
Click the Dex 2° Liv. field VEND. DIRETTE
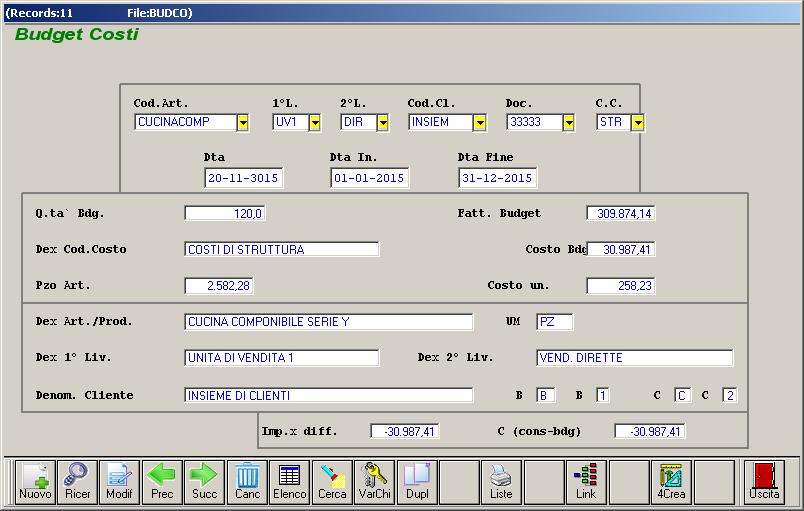click(x=635, y=358)
